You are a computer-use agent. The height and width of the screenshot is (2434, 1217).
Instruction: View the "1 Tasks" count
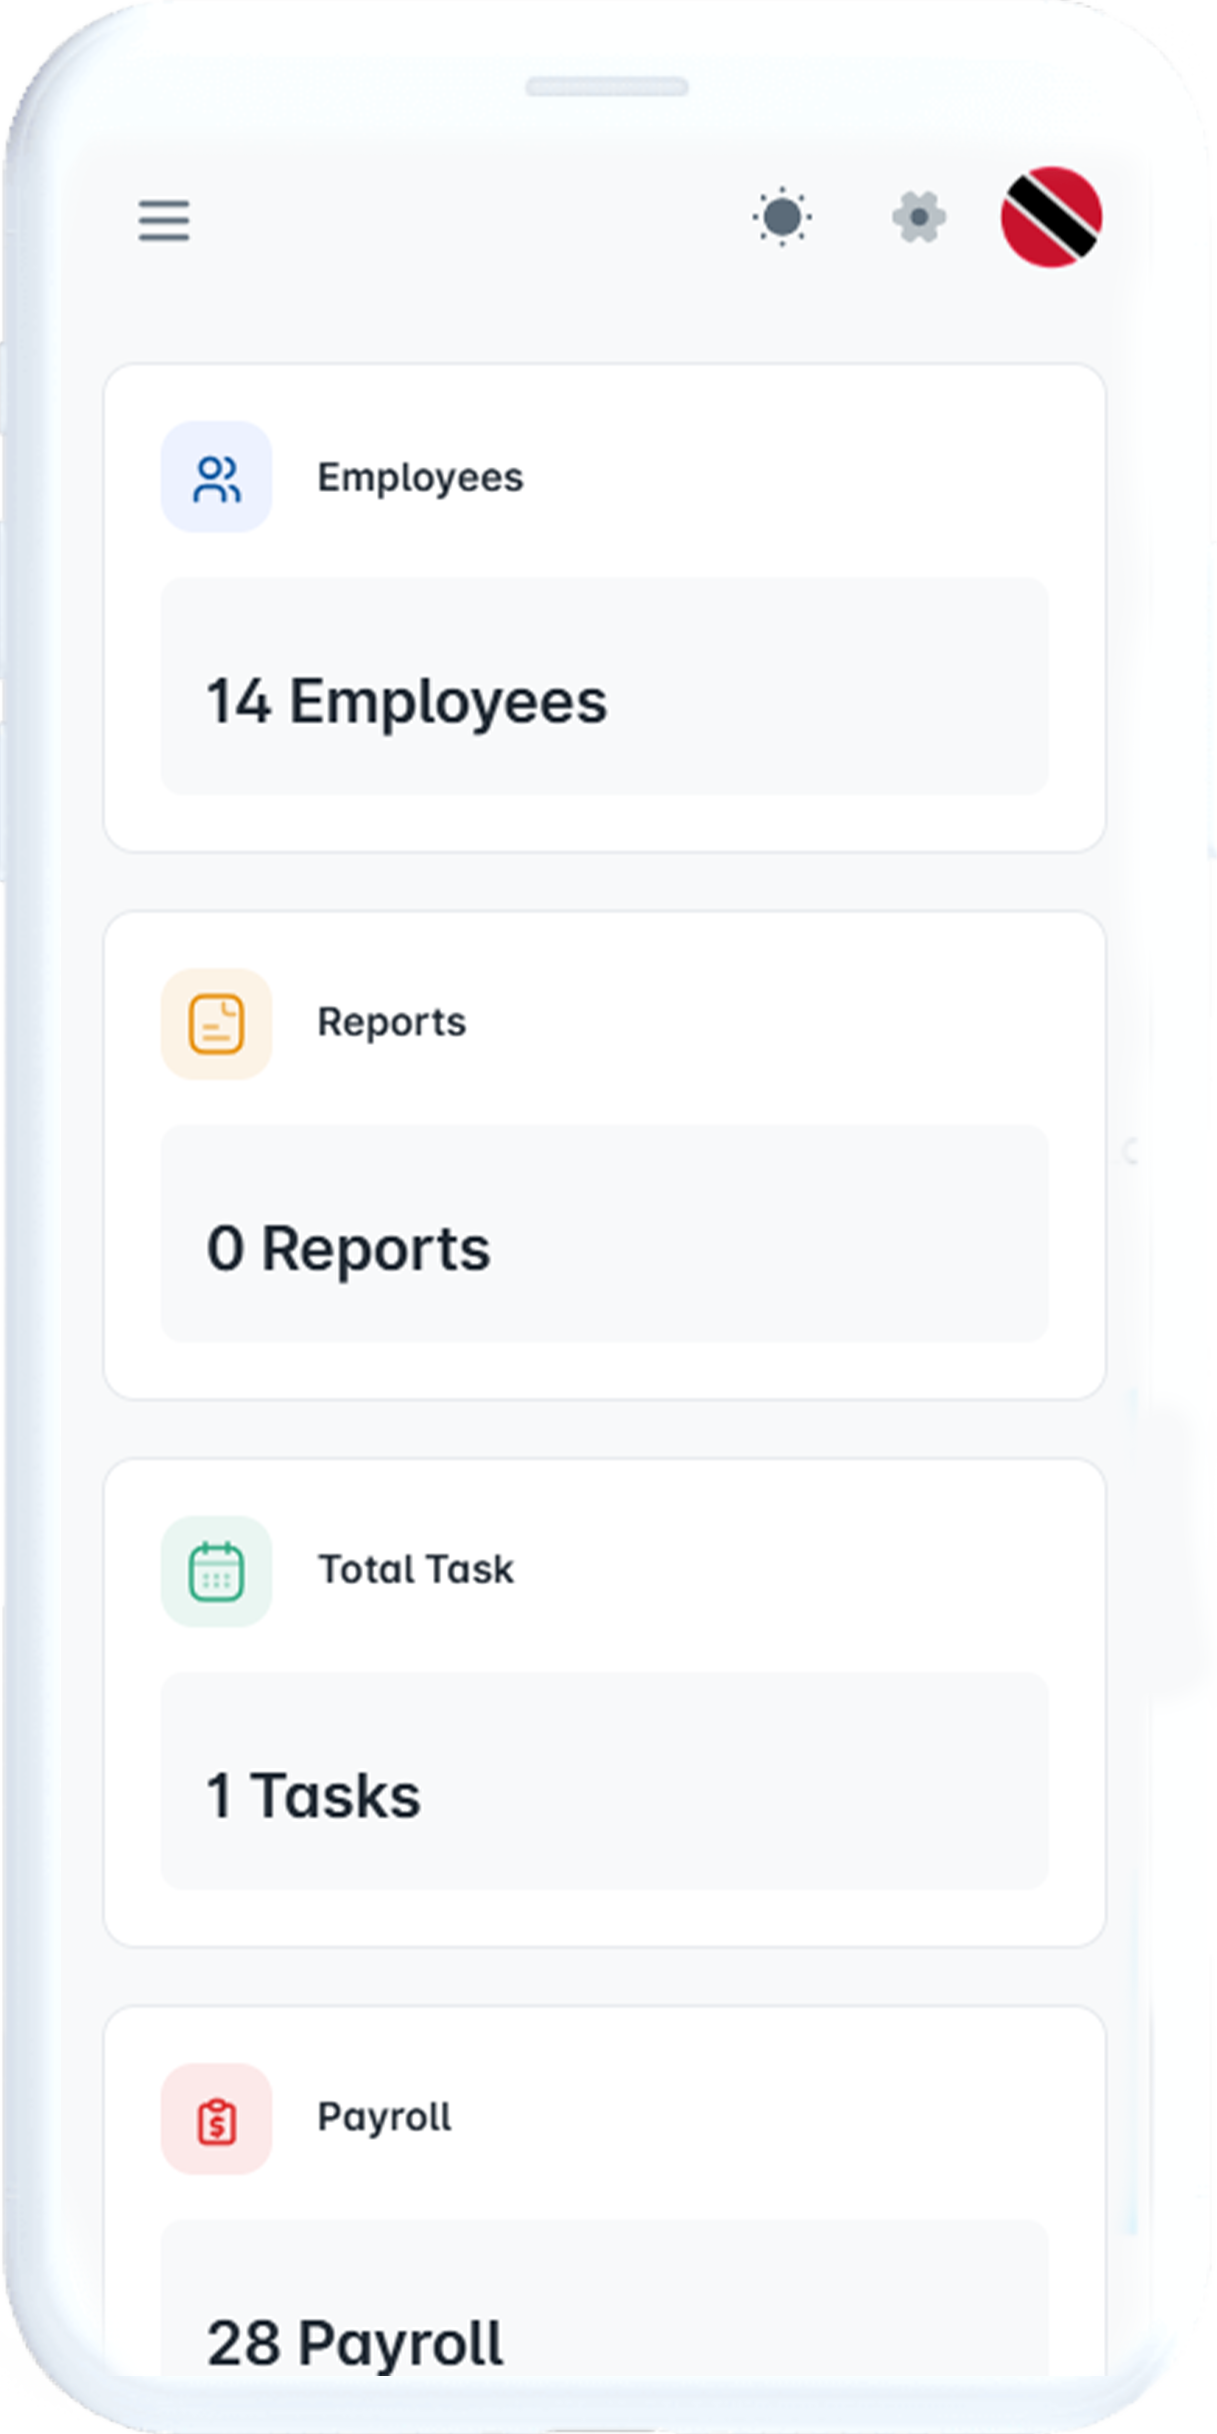pyautogui.click(x=313, y=1796)
